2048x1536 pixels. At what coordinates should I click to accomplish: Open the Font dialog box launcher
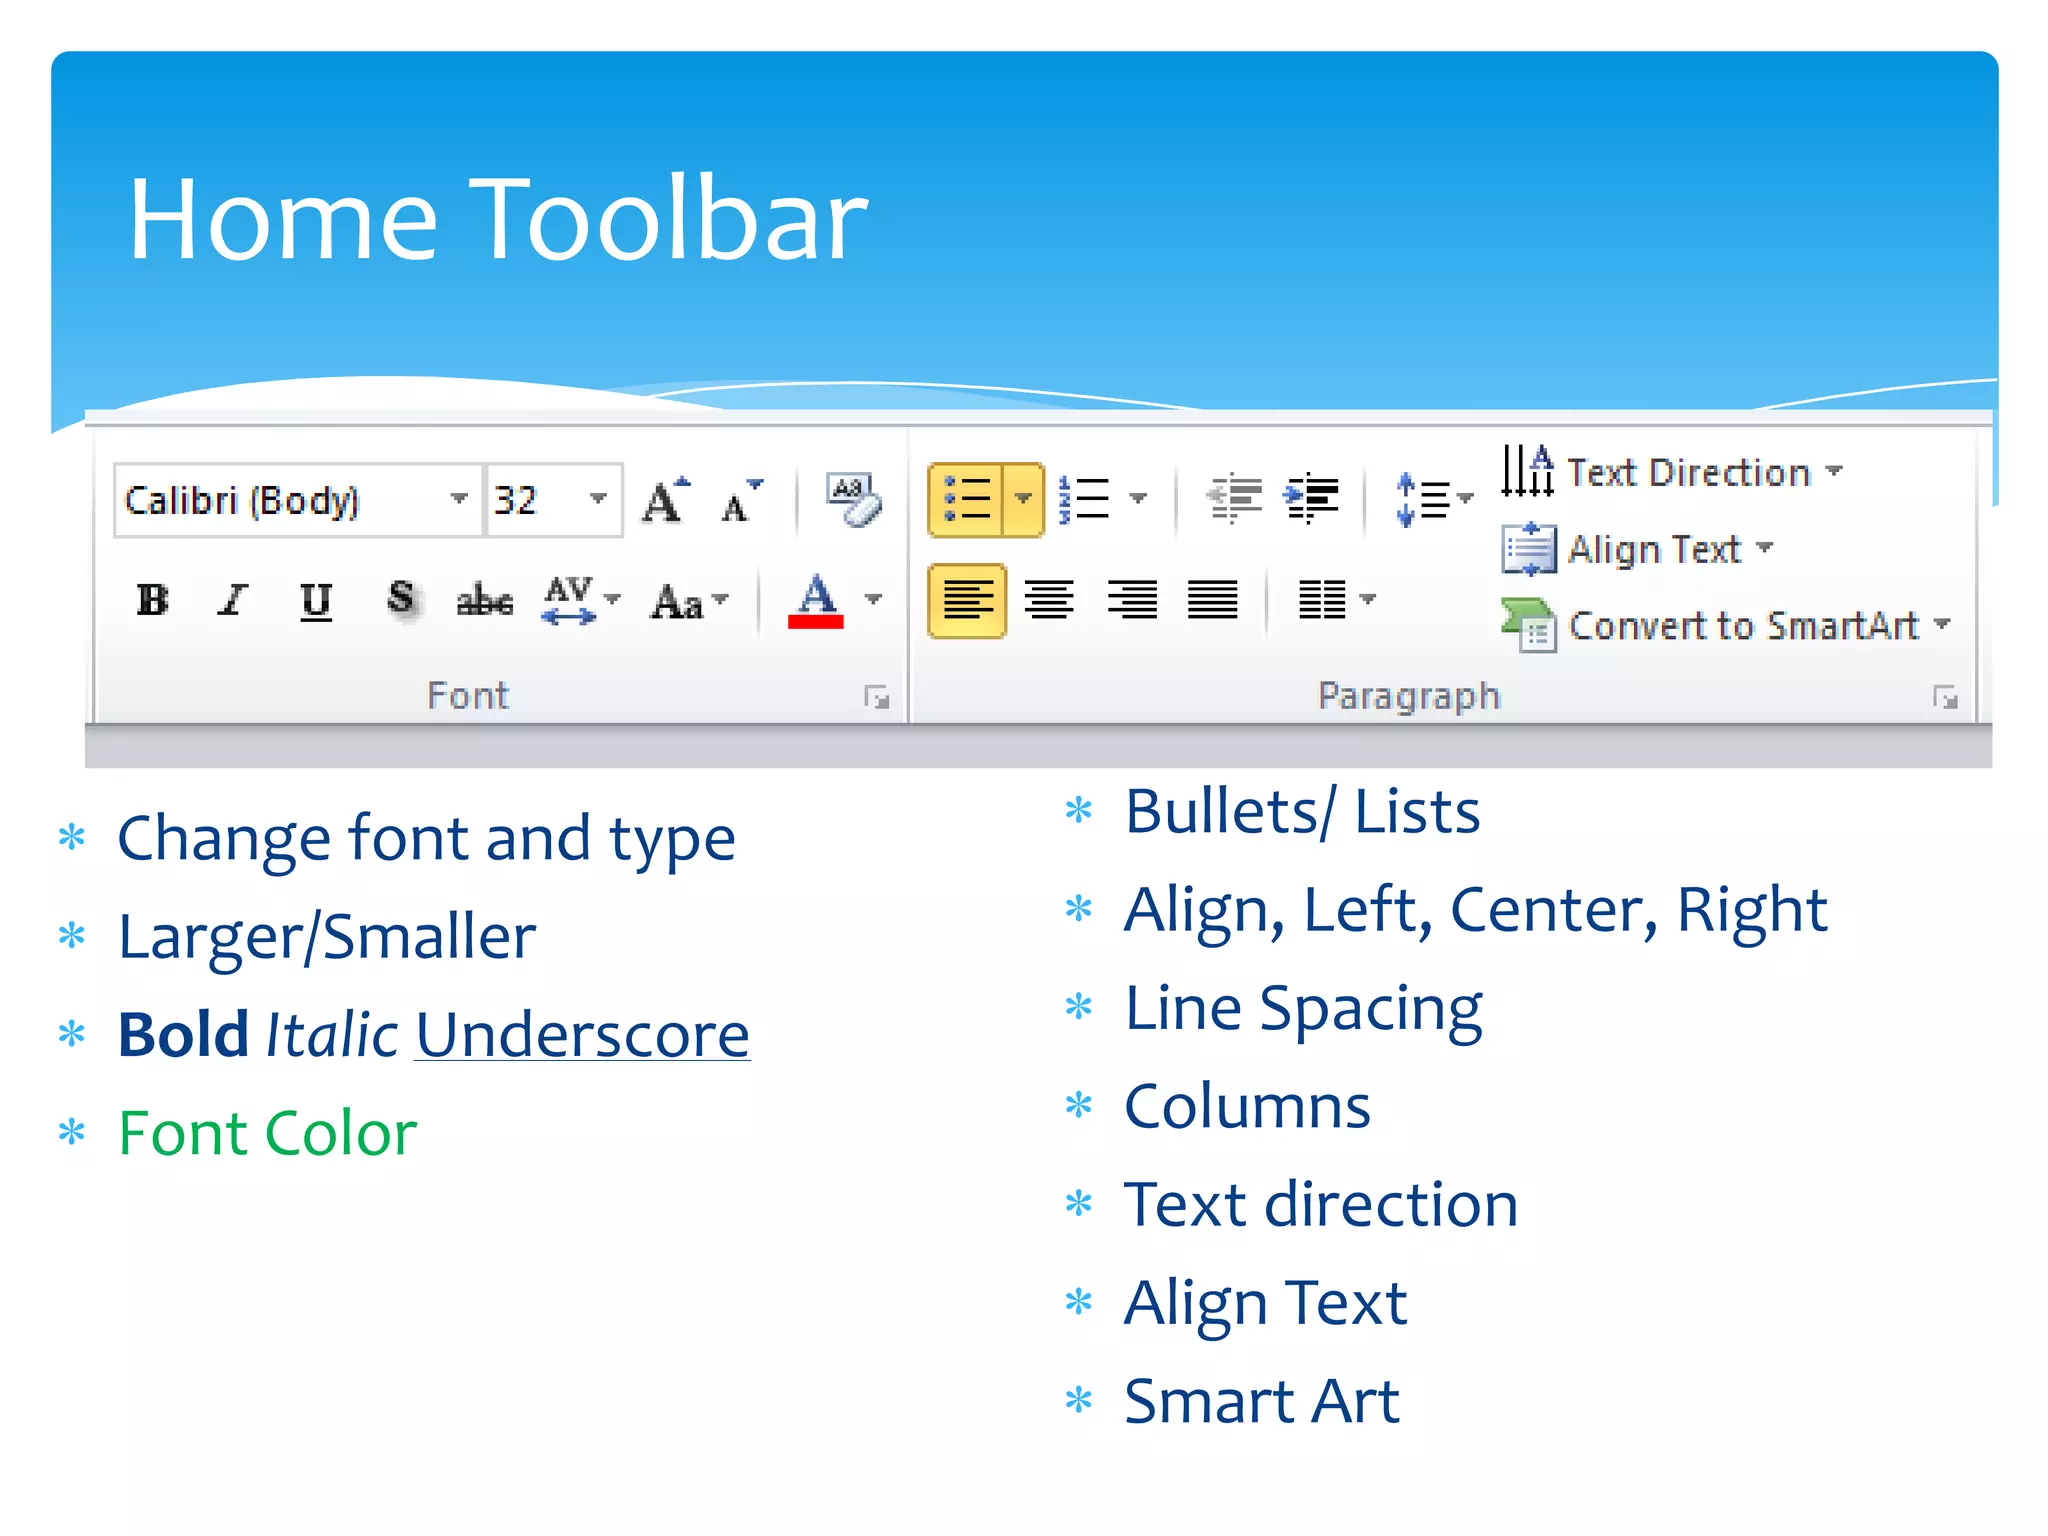pyautogui.click(x=877, y=697)
